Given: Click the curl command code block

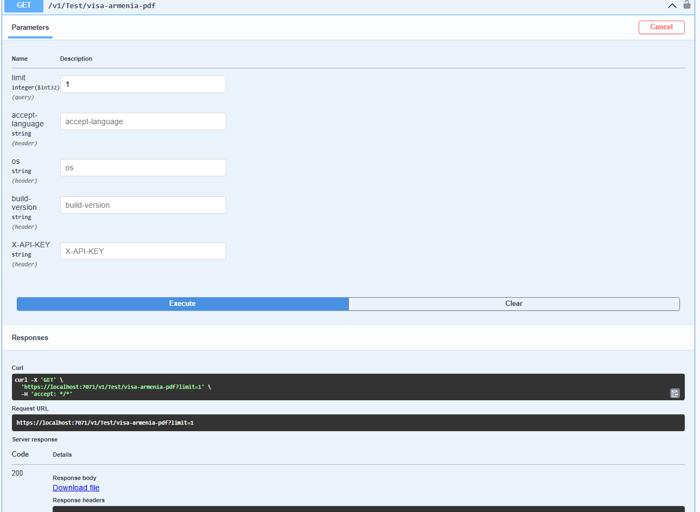Looking at the screenshot, I should click(340, 387).
